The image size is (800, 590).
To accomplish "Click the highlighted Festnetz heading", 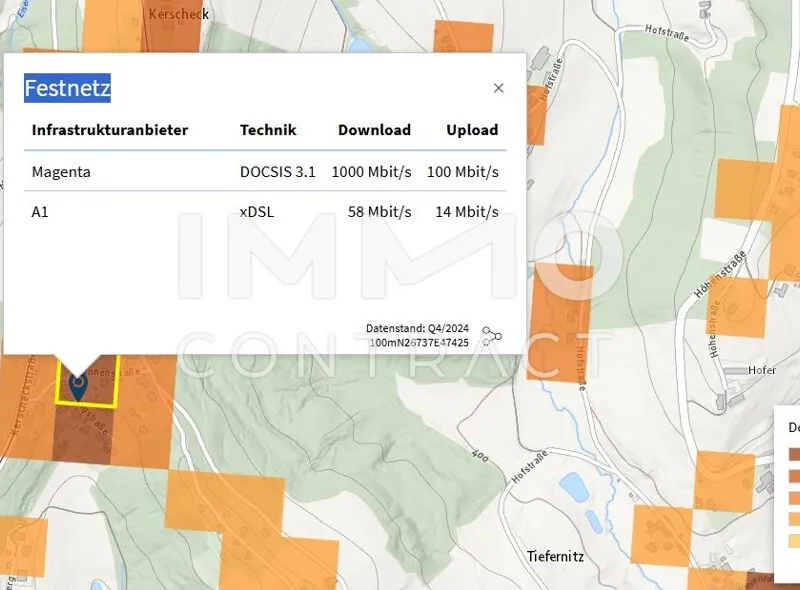I will tap(67, 88).
